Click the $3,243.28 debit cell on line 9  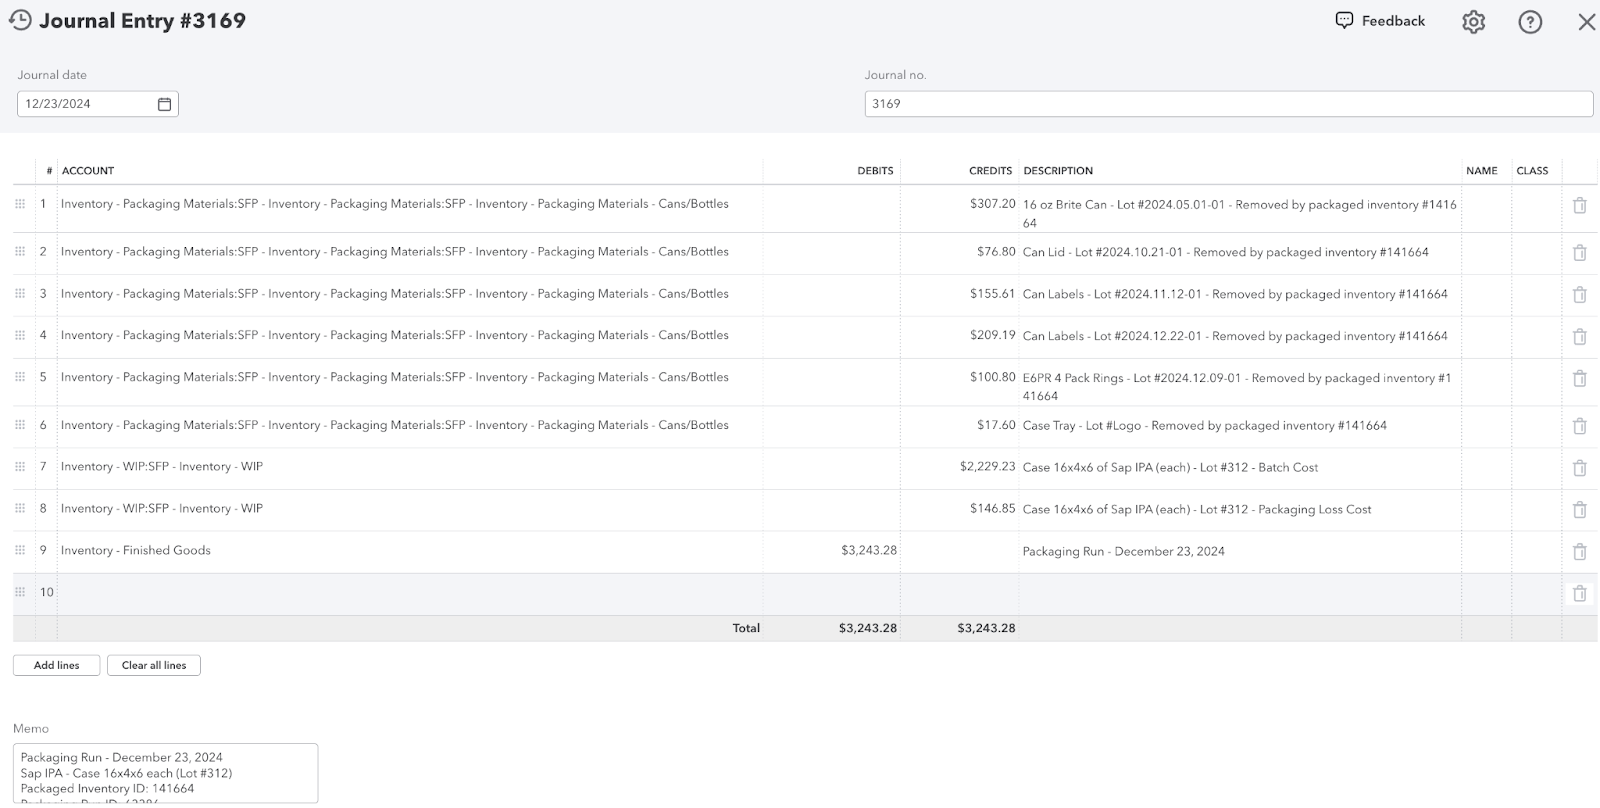[x=832, y=551]
